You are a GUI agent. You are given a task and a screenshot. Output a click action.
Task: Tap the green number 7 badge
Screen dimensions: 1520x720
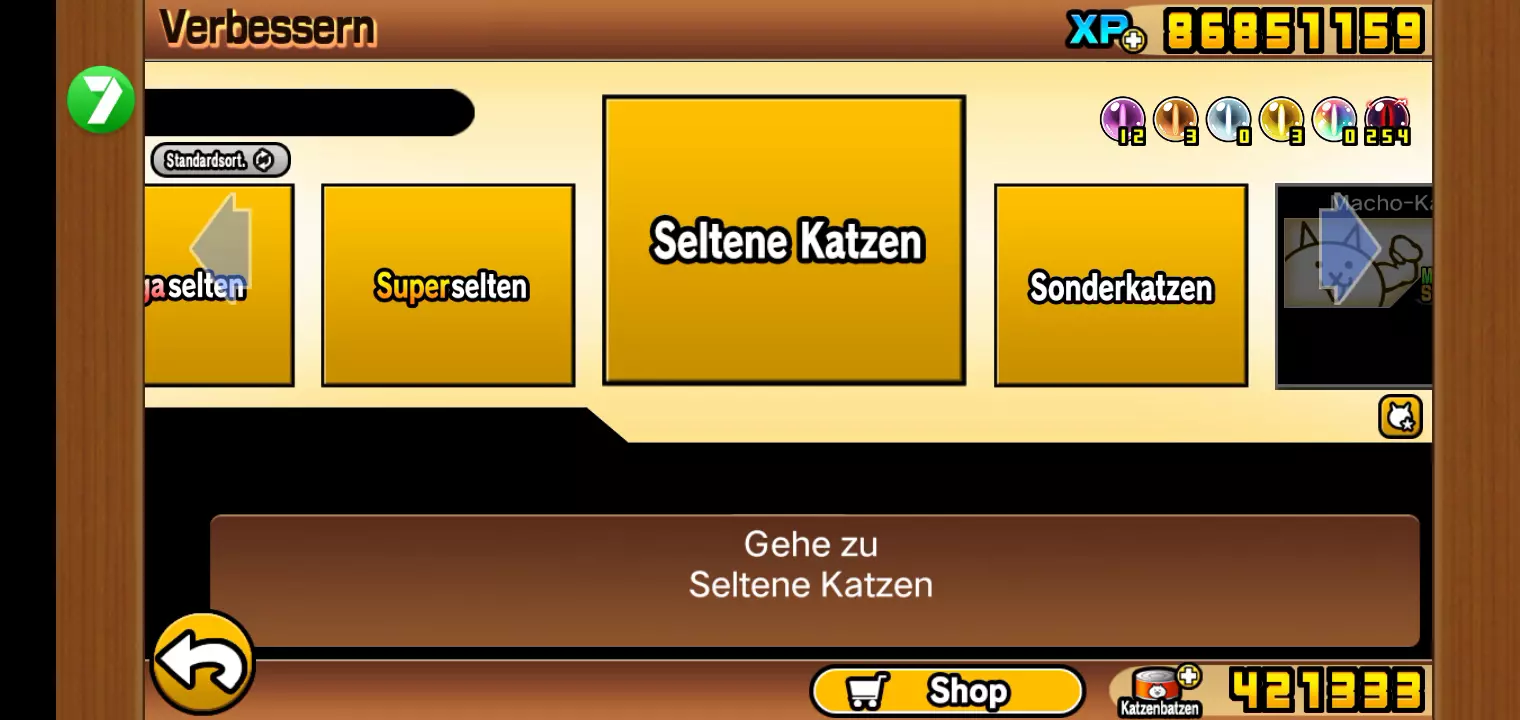pyautogui.click(x=101, y=99)
